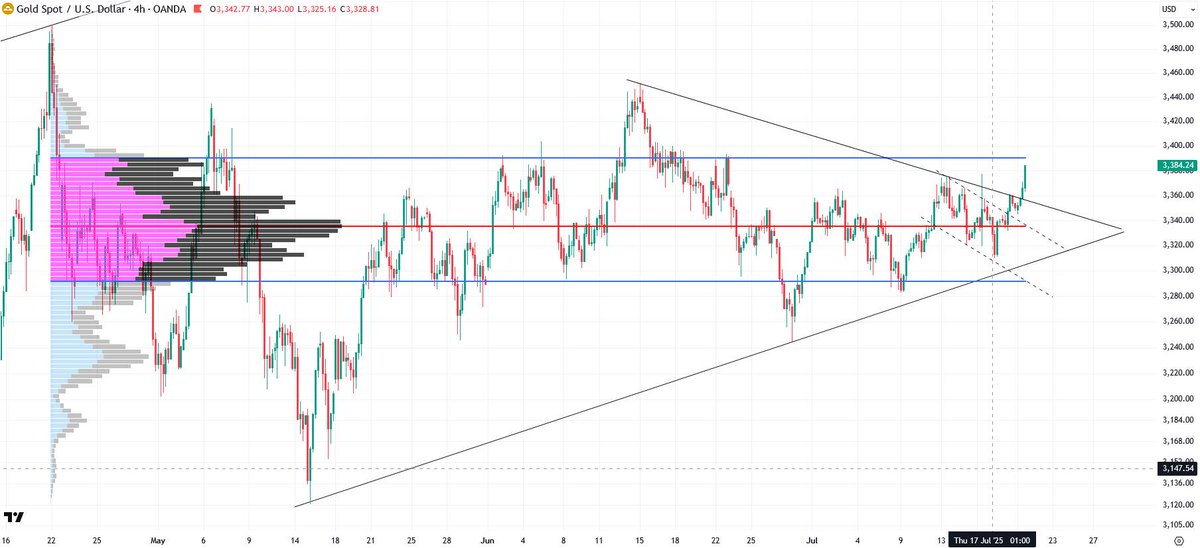The height and width of the screenshot is (548, 1200).
Task: Click the 3,300.00 price axis label
Action: pos(1176,270)
